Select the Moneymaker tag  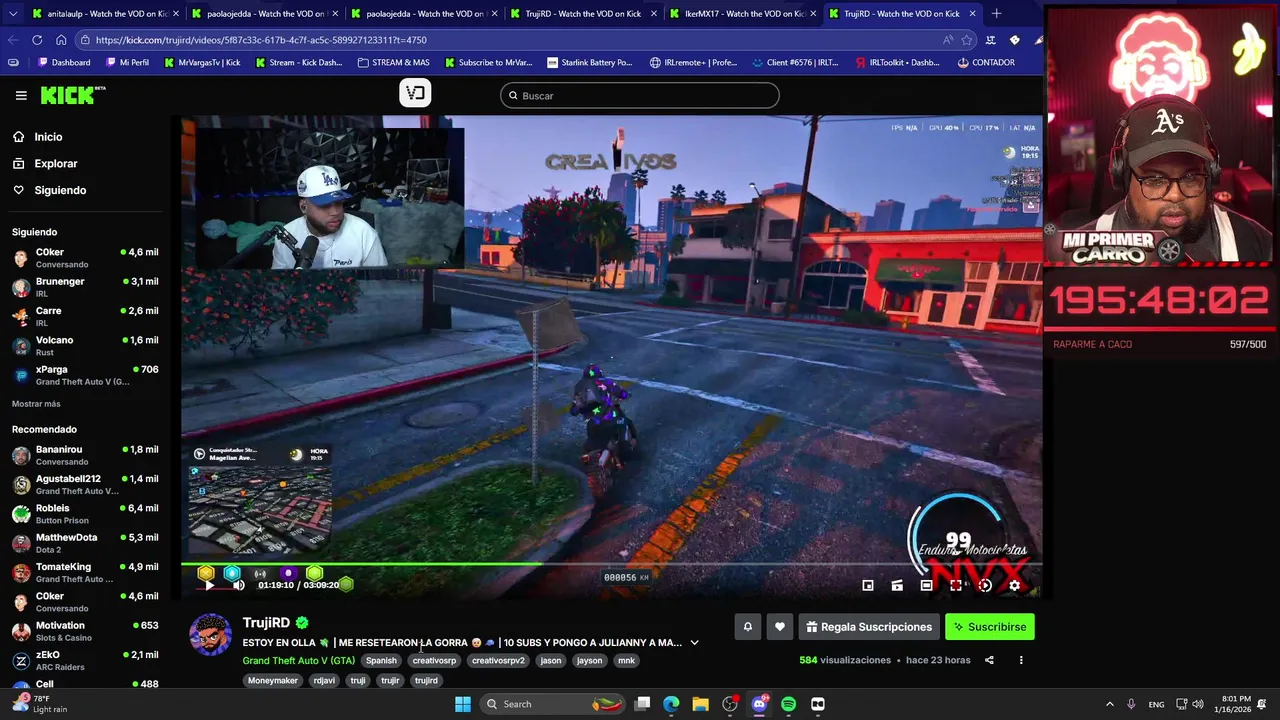click(x=273, y=680)
